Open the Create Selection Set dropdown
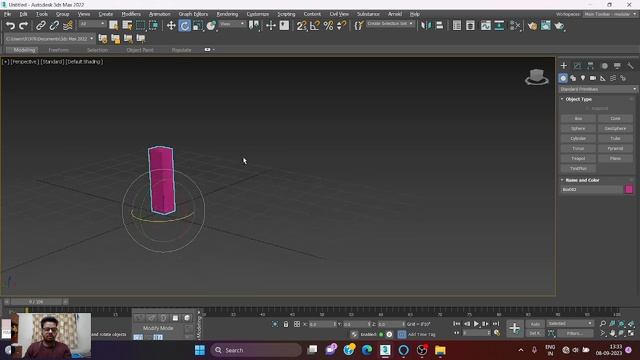640x360 pixels. (x=390, y=24)
